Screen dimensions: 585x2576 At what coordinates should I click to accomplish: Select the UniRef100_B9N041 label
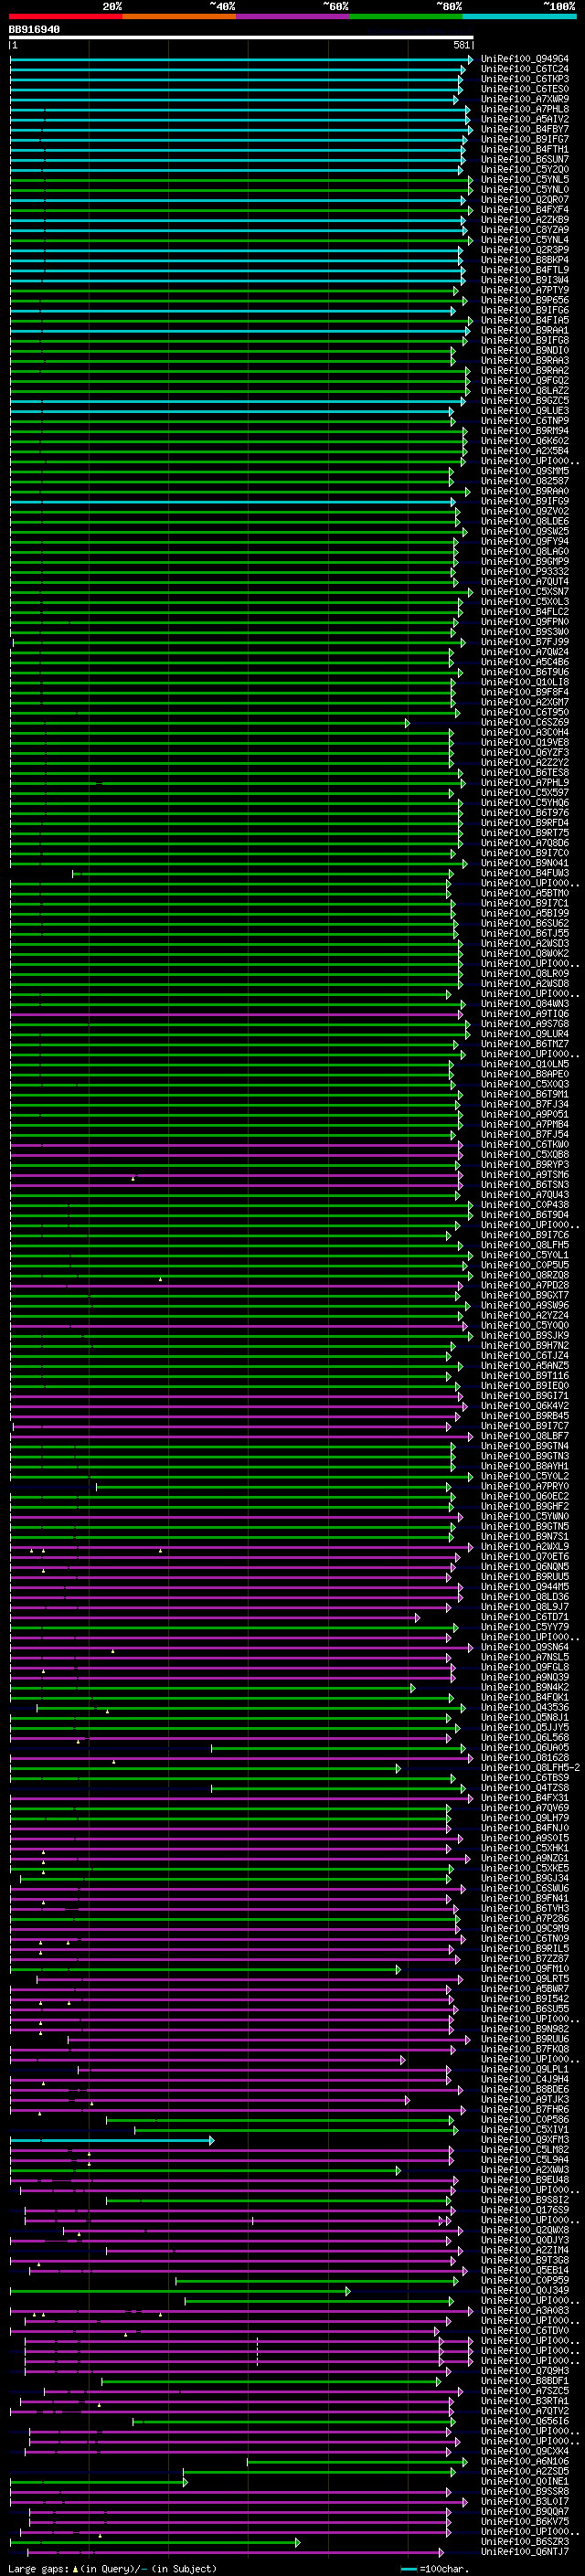coord(525,863)
